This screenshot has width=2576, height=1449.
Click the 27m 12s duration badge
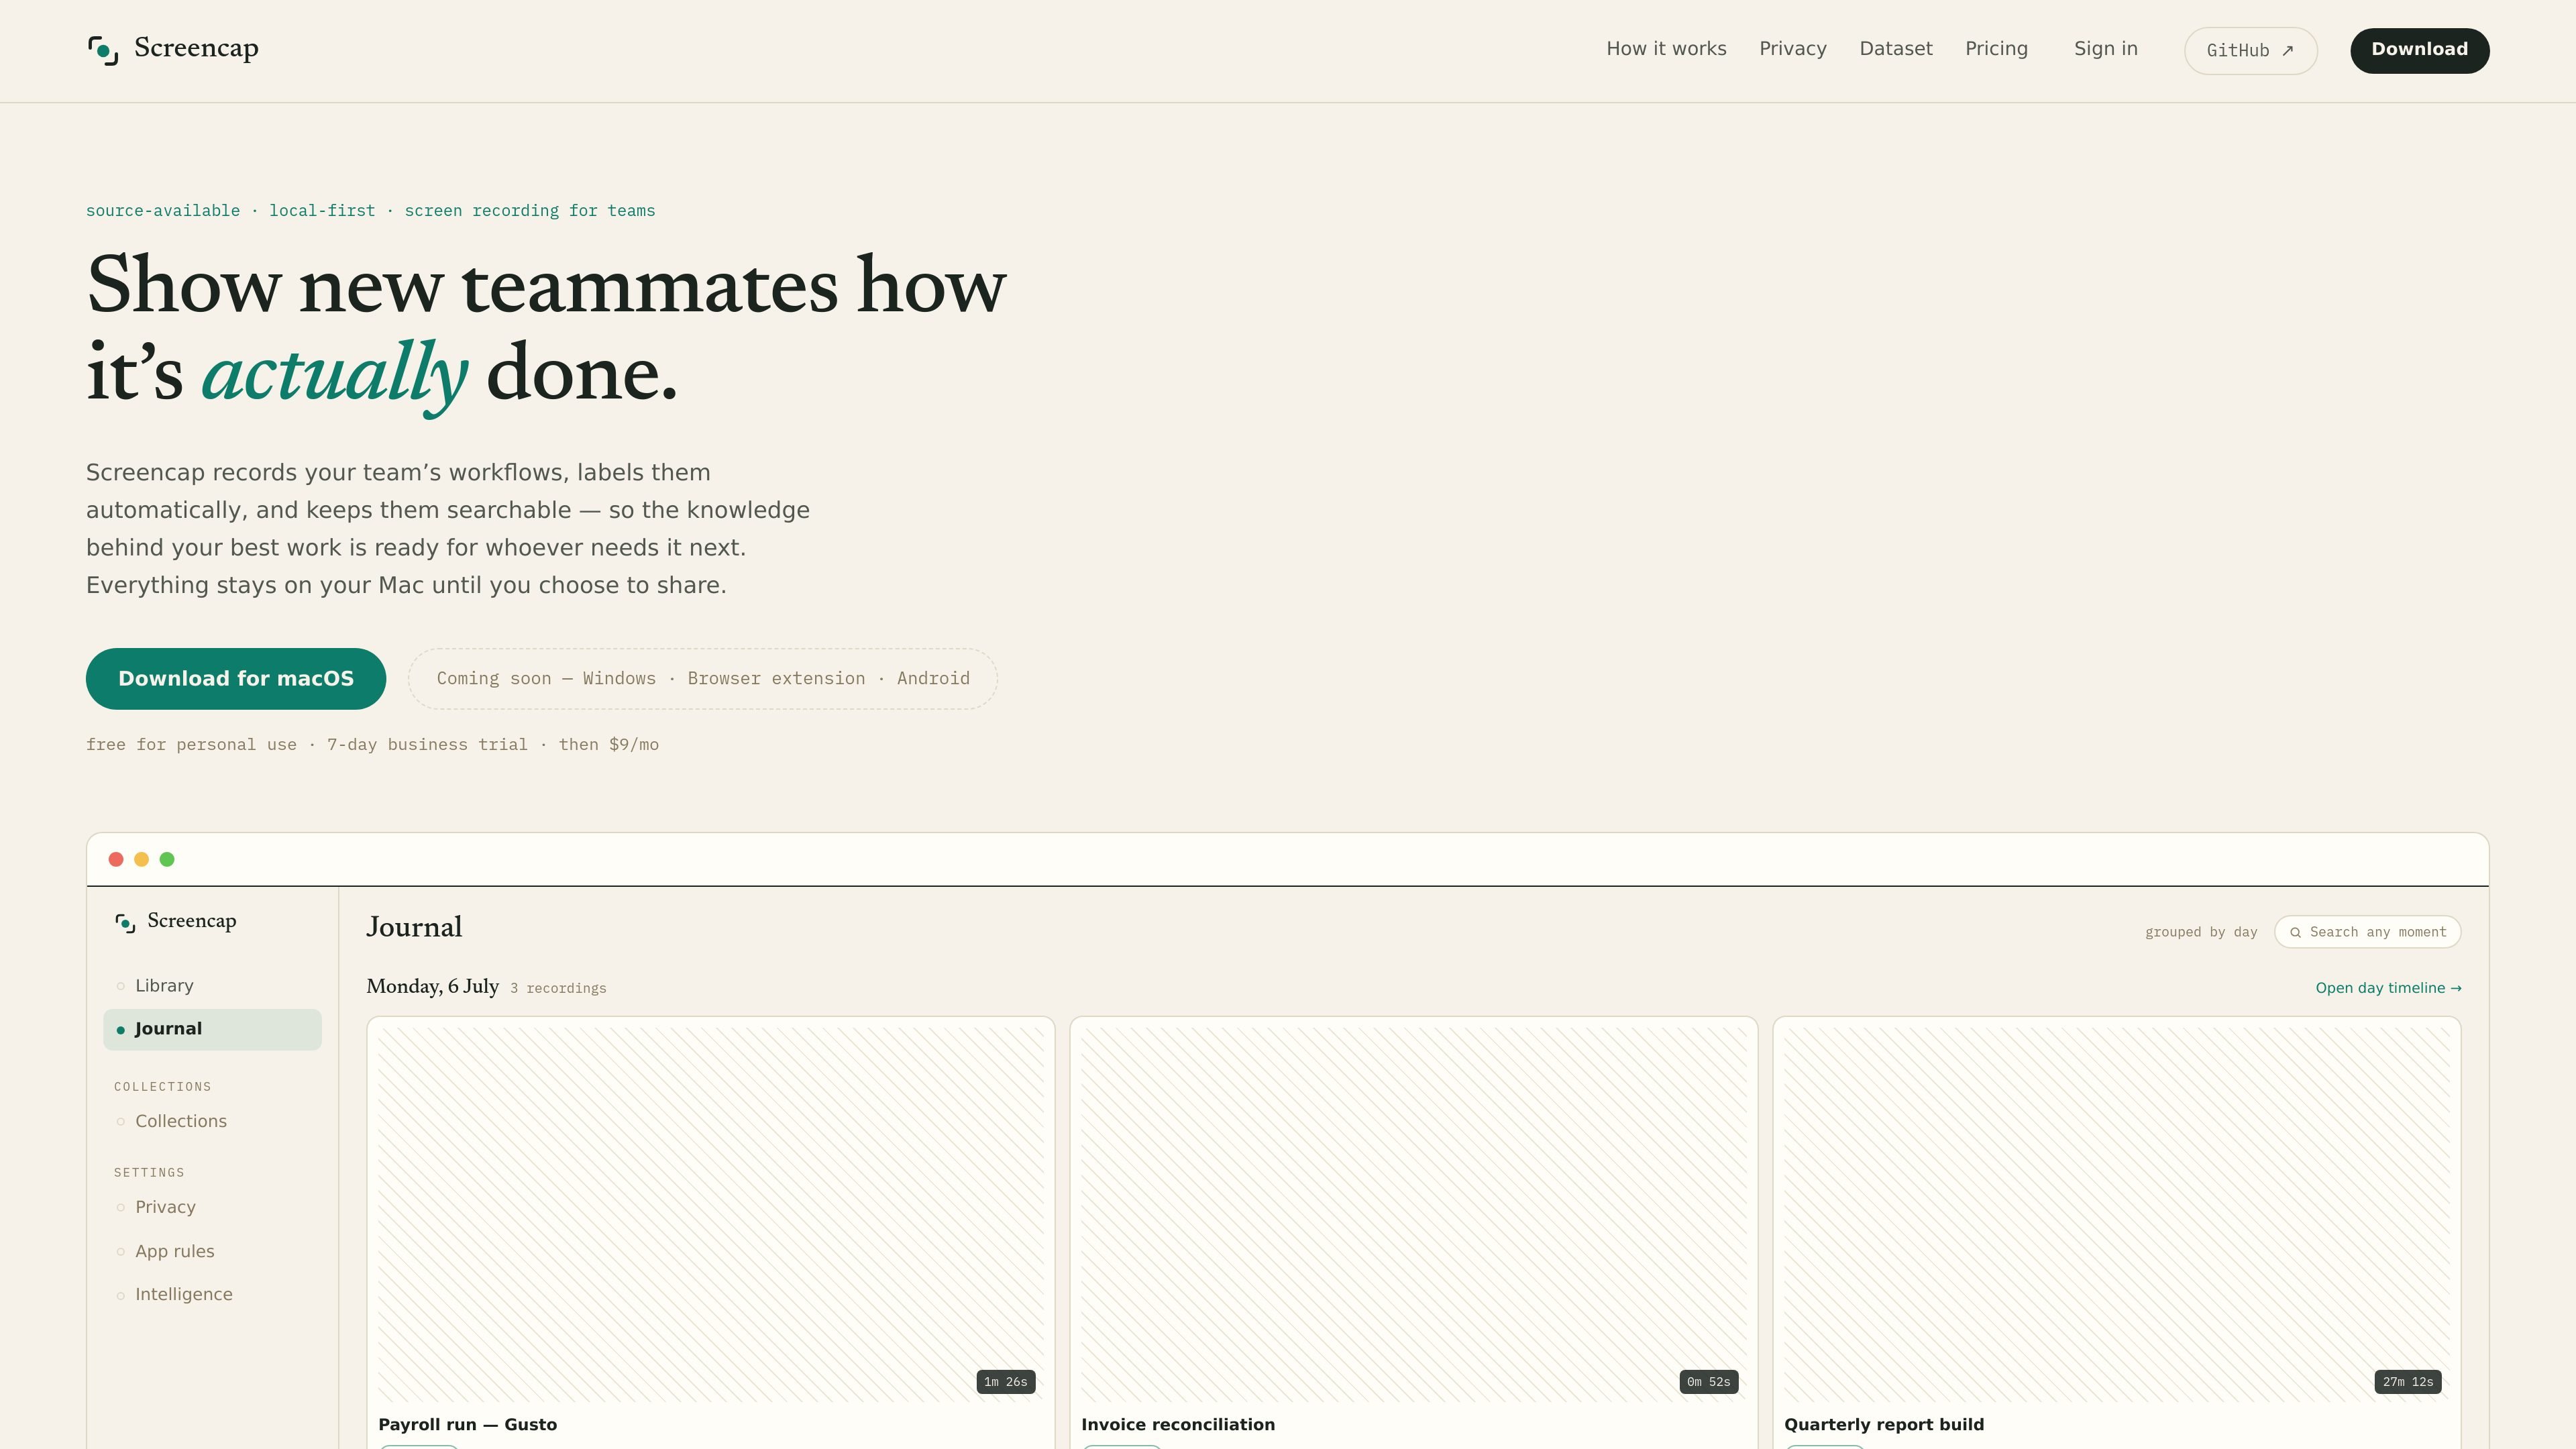(x=2407, y=1382)
